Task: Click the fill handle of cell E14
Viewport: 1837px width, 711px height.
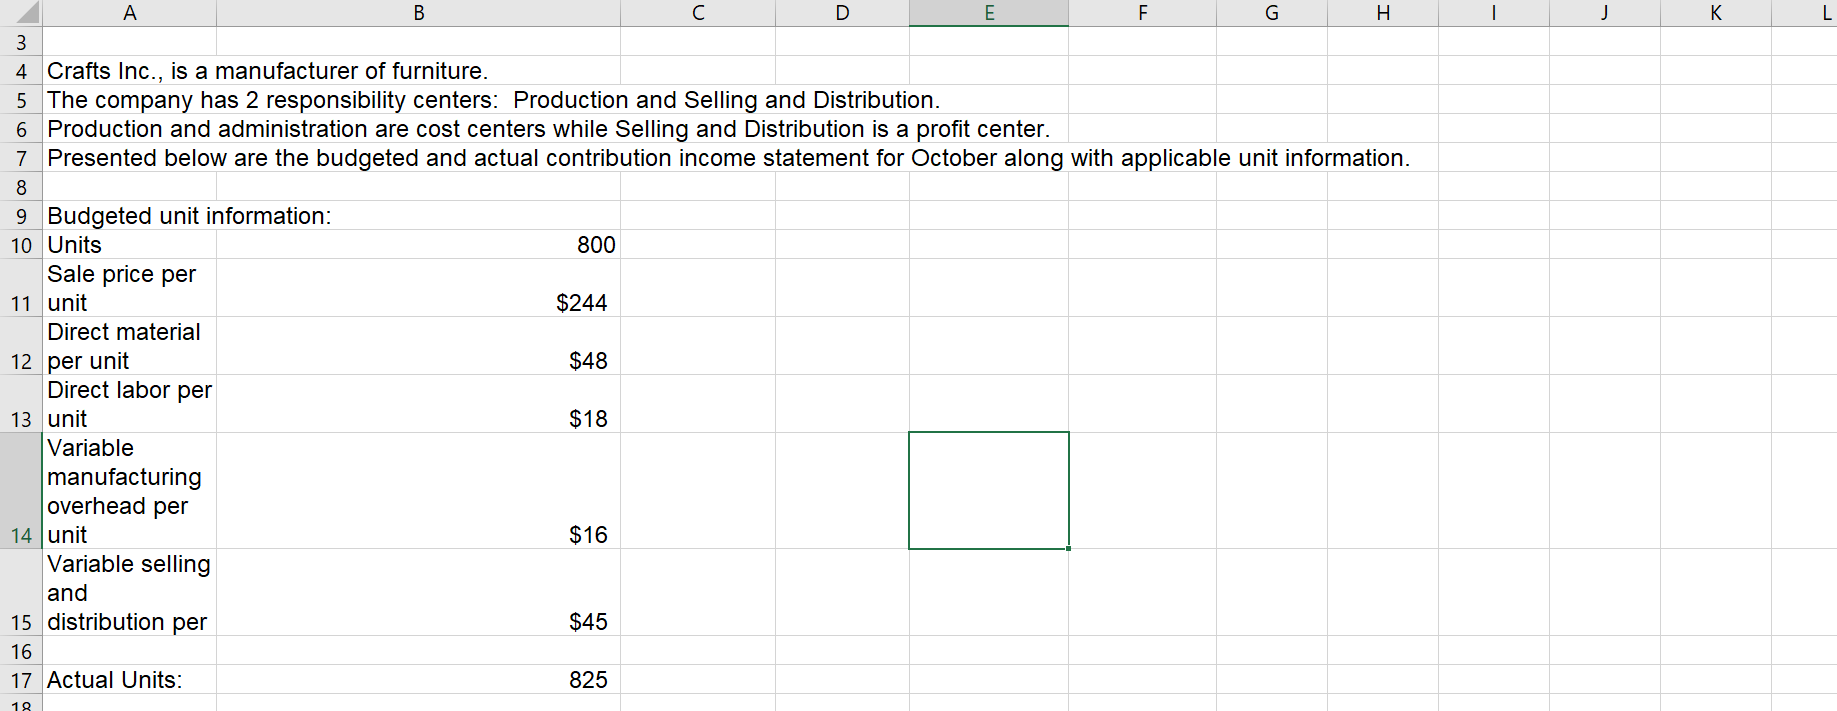Action: pos(1068,548)
